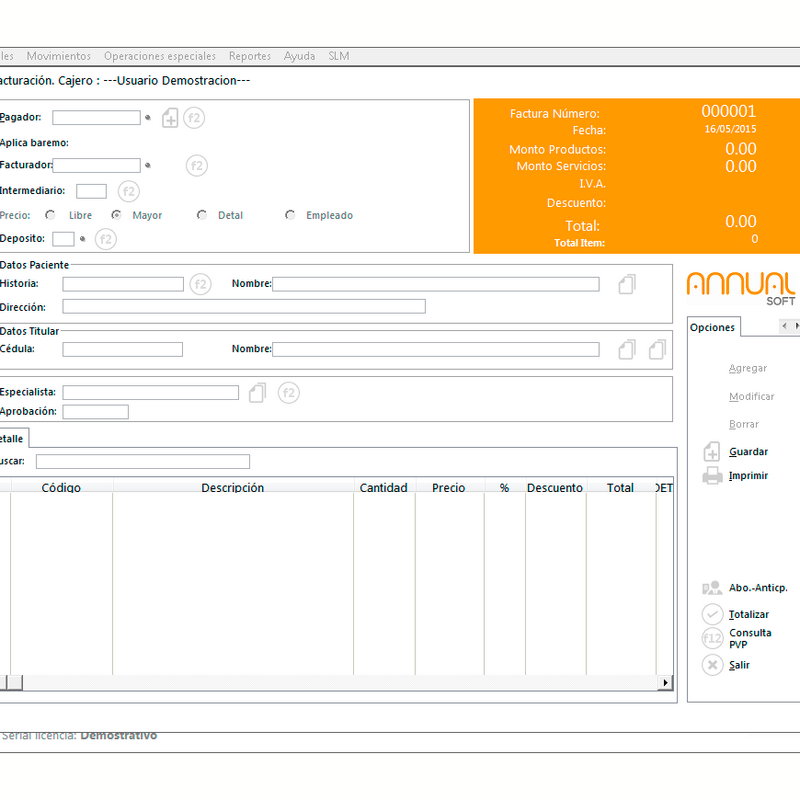Viewport: 800px width, 800px height.
Task: Open the SLM menu
Action: [x=339, y=56]
